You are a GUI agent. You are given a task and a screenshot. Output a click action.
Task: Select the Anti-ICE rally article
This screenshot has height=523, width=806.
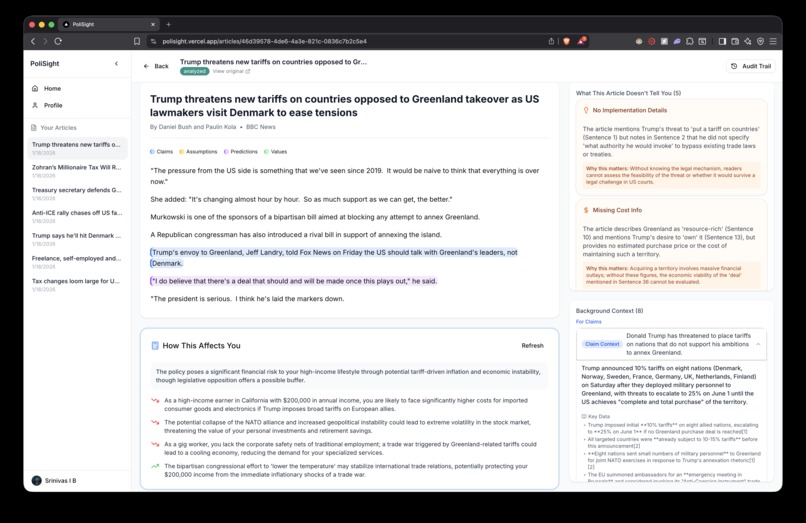click(77, 216)
